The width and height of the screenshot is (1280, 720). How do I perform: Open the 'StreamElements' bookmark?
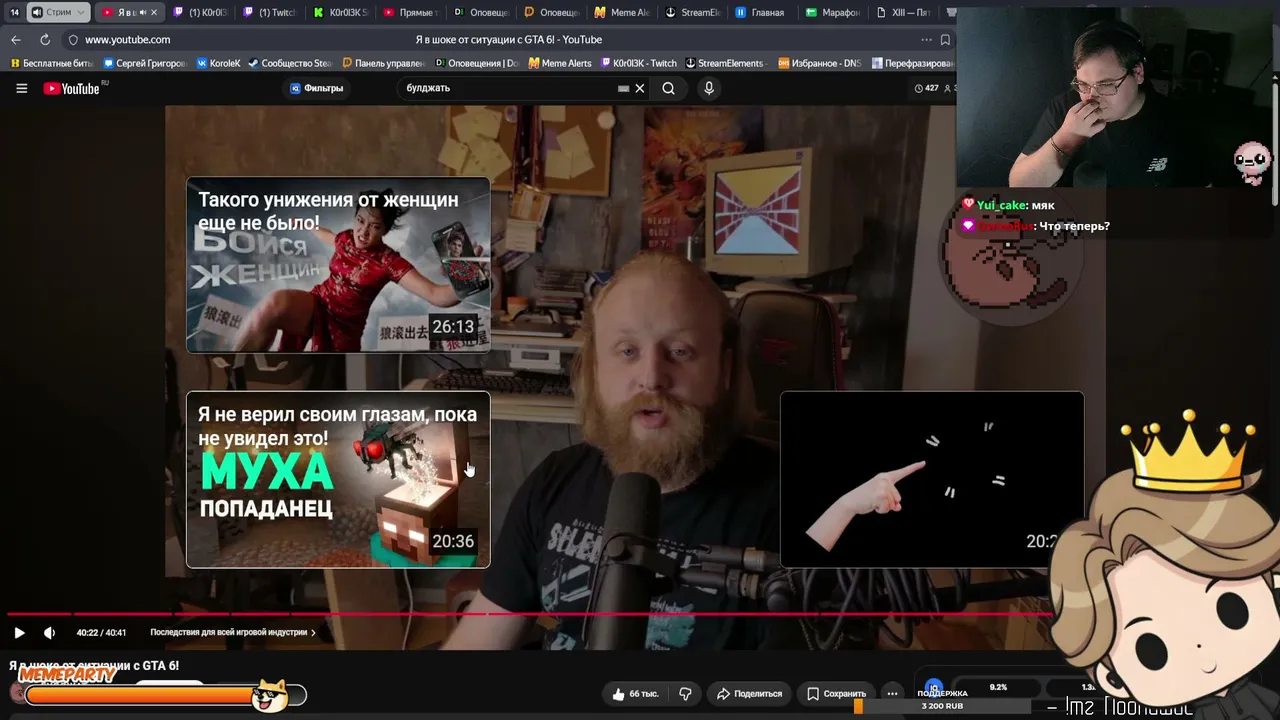point(724,63)
